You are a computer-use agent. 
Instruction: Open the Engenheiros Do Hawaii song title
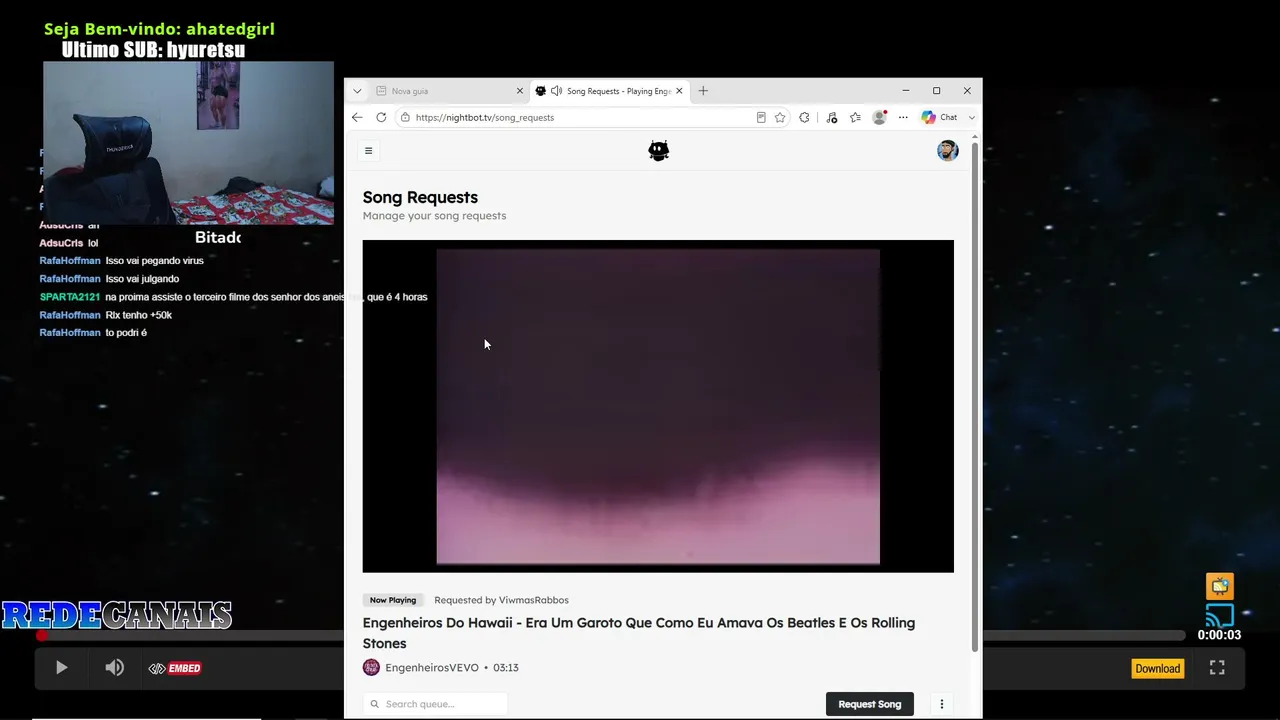click(x=639, y=633)
